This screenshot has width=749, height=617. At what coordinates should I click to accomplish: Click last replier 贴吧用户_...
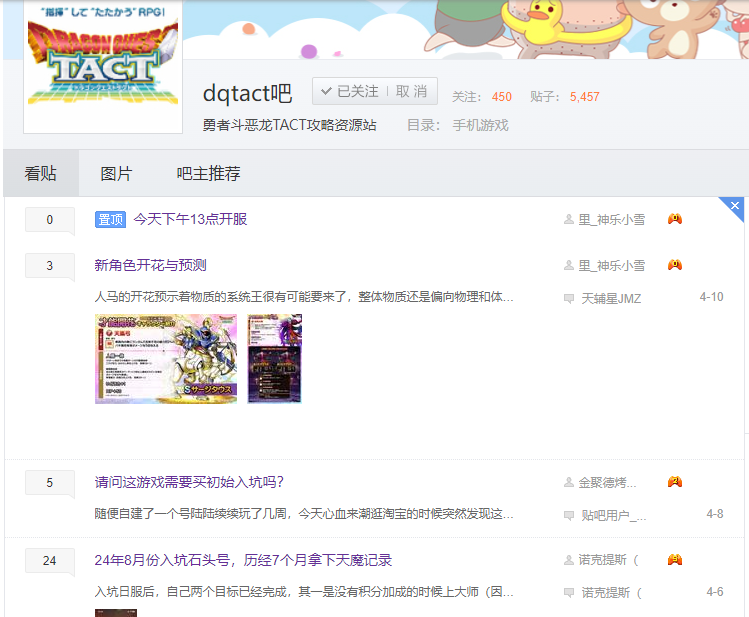[613, 516]
